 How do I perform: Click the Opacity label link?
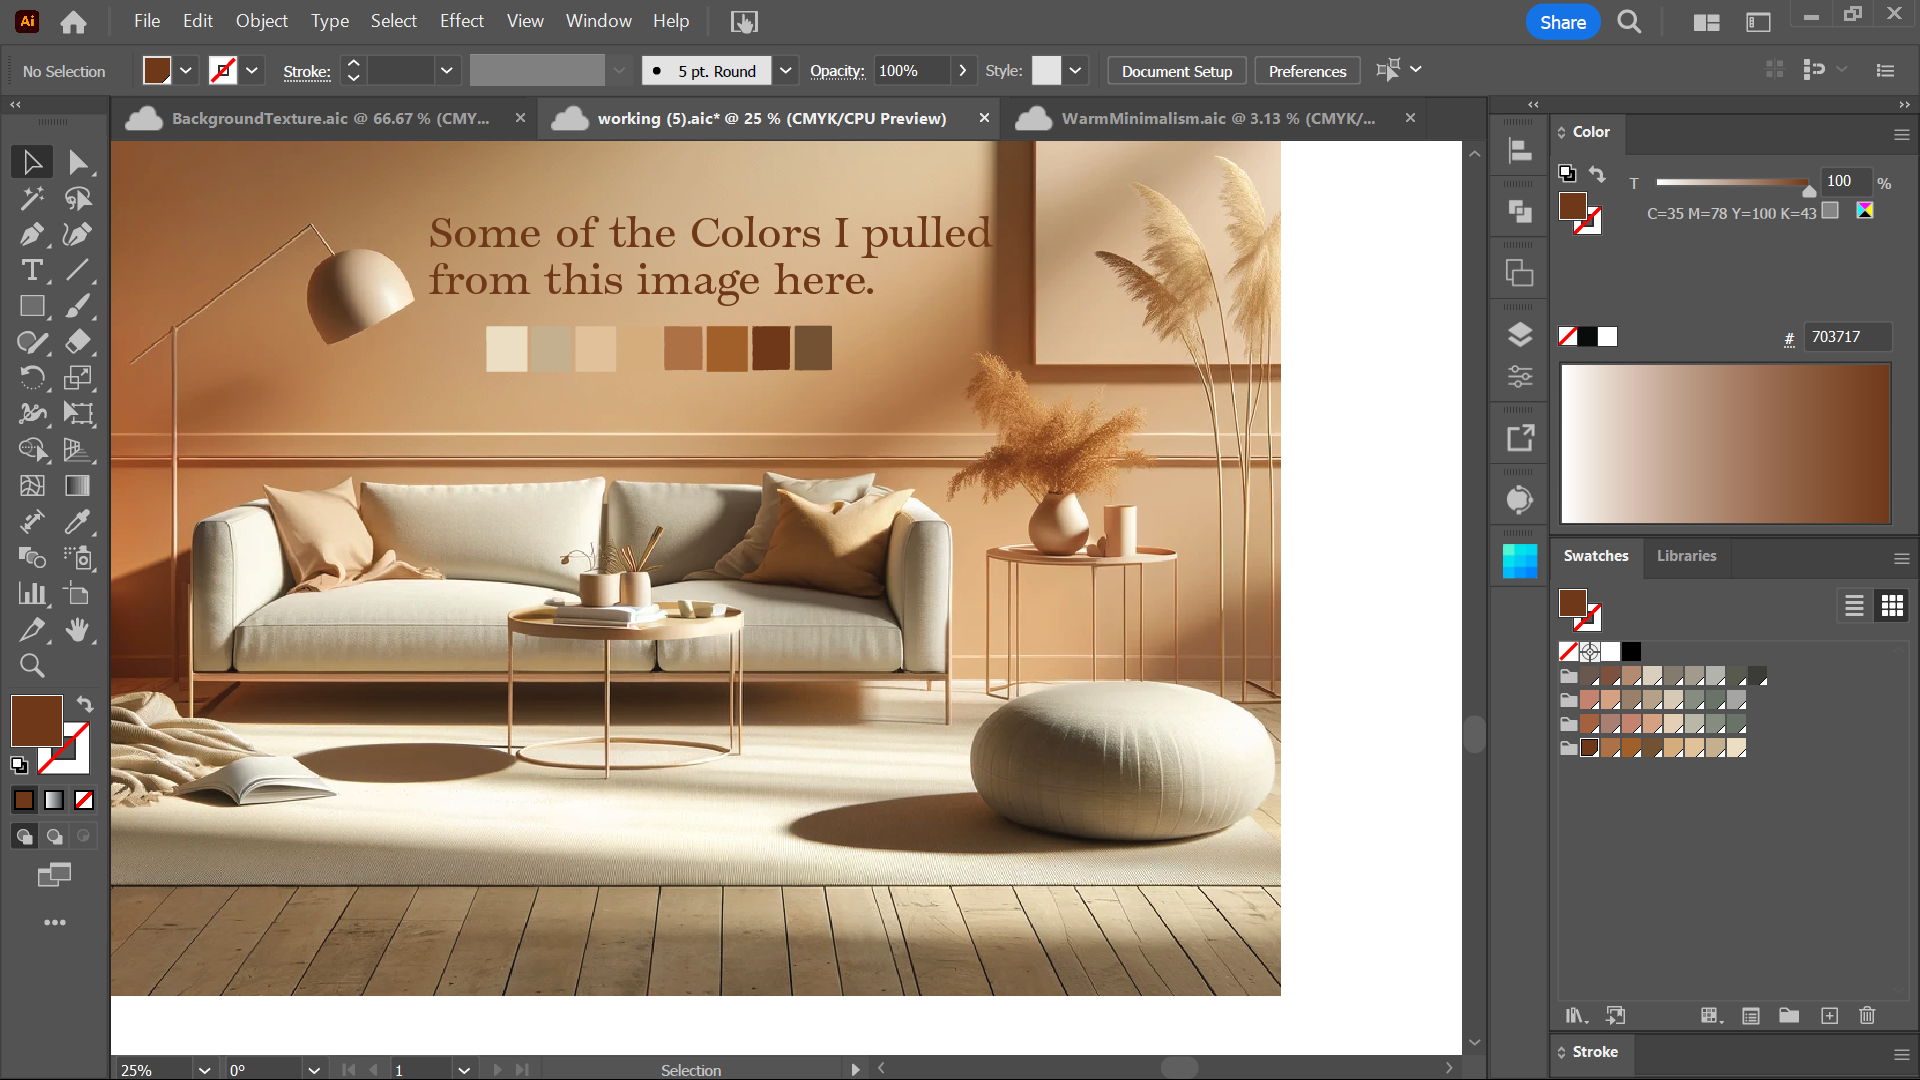(x=837, y=71)
